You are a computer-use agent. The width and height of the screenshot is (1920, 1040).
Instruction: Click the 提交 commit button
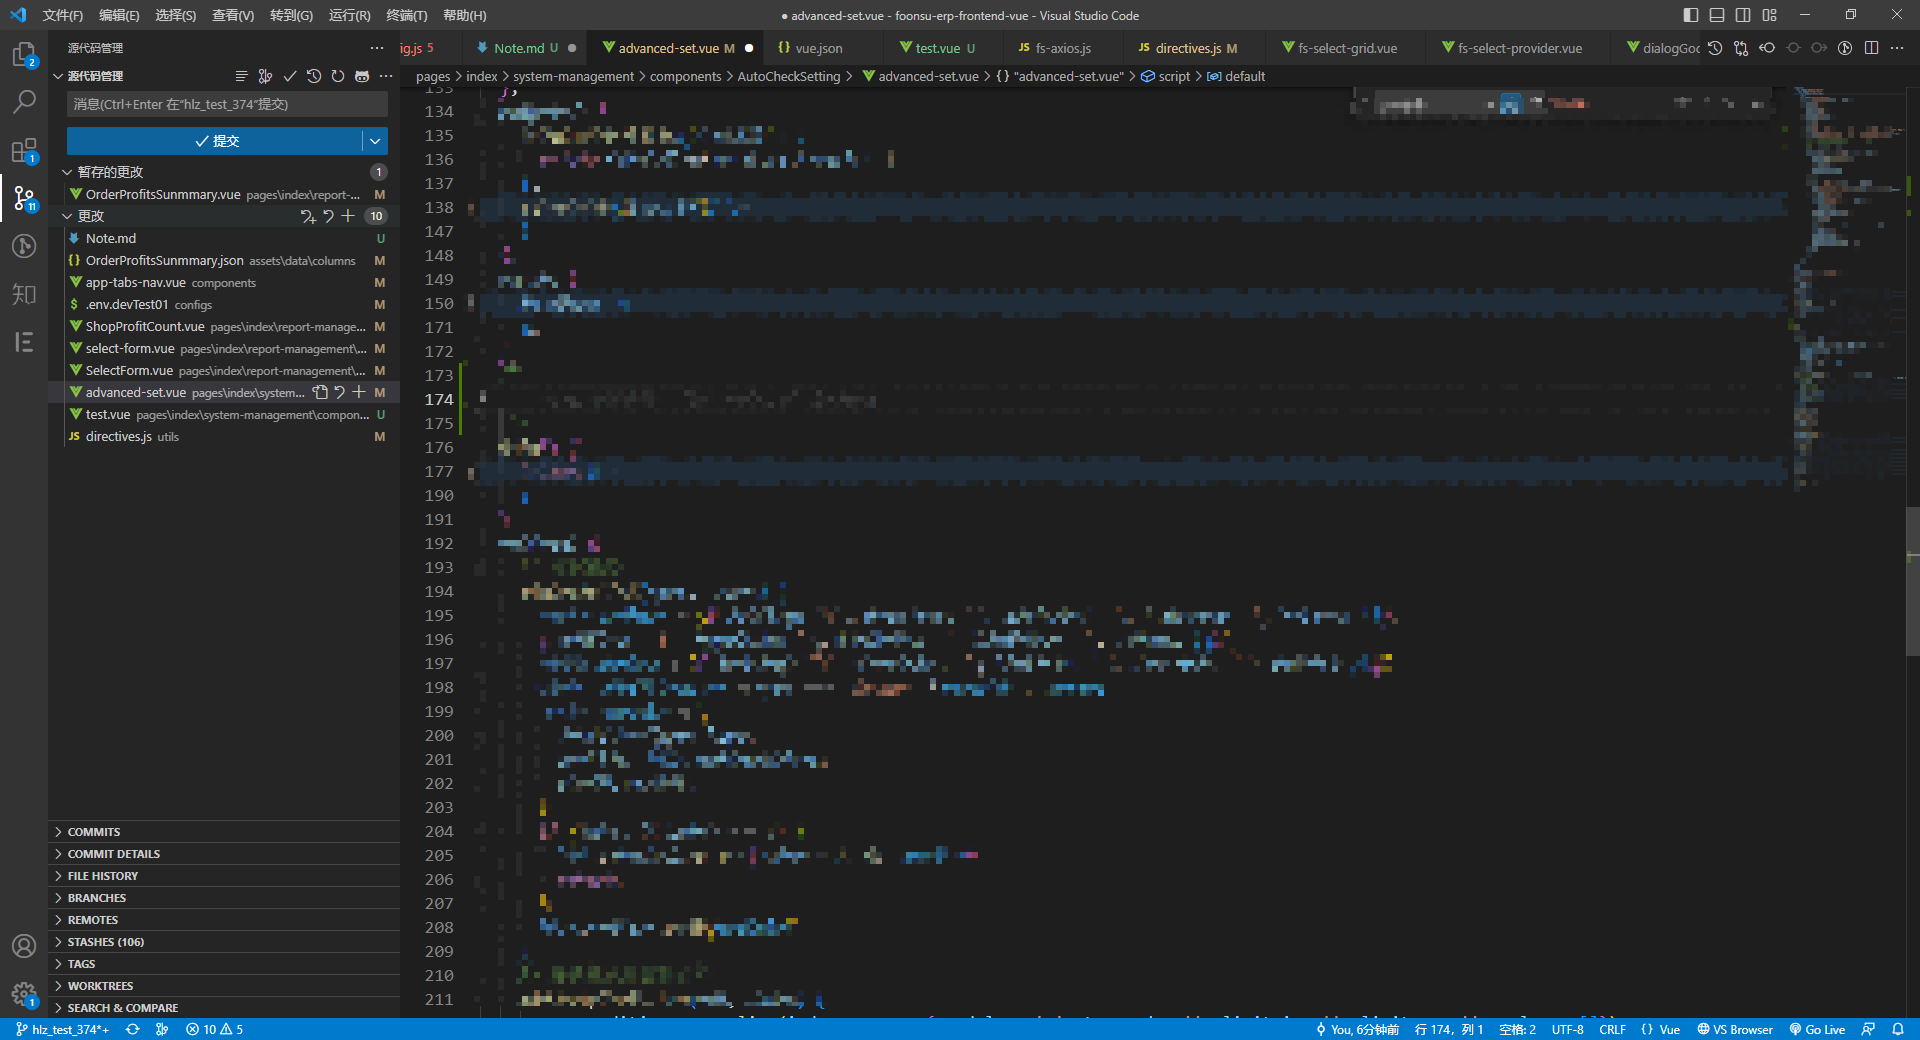(215, 141)
